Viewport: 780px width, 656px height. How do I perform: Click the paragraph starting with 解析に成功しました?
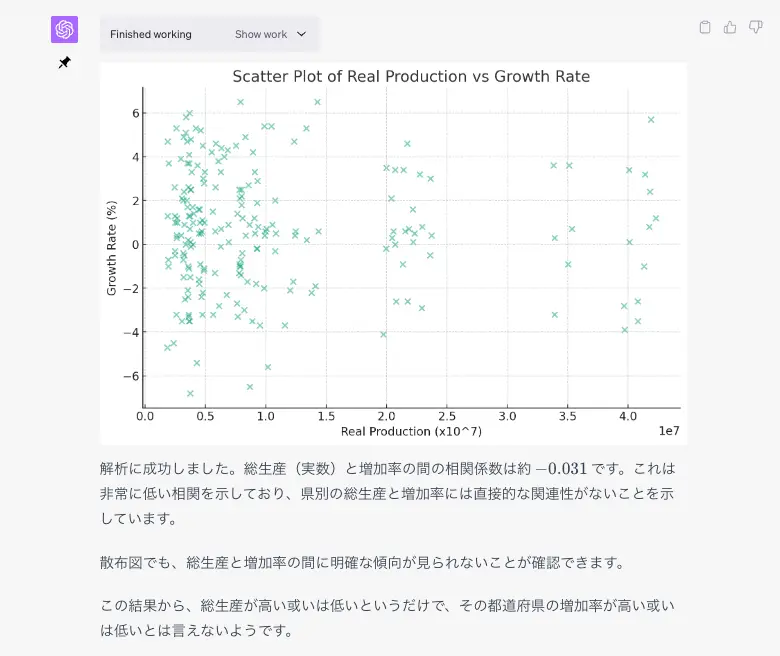(388, 493)
